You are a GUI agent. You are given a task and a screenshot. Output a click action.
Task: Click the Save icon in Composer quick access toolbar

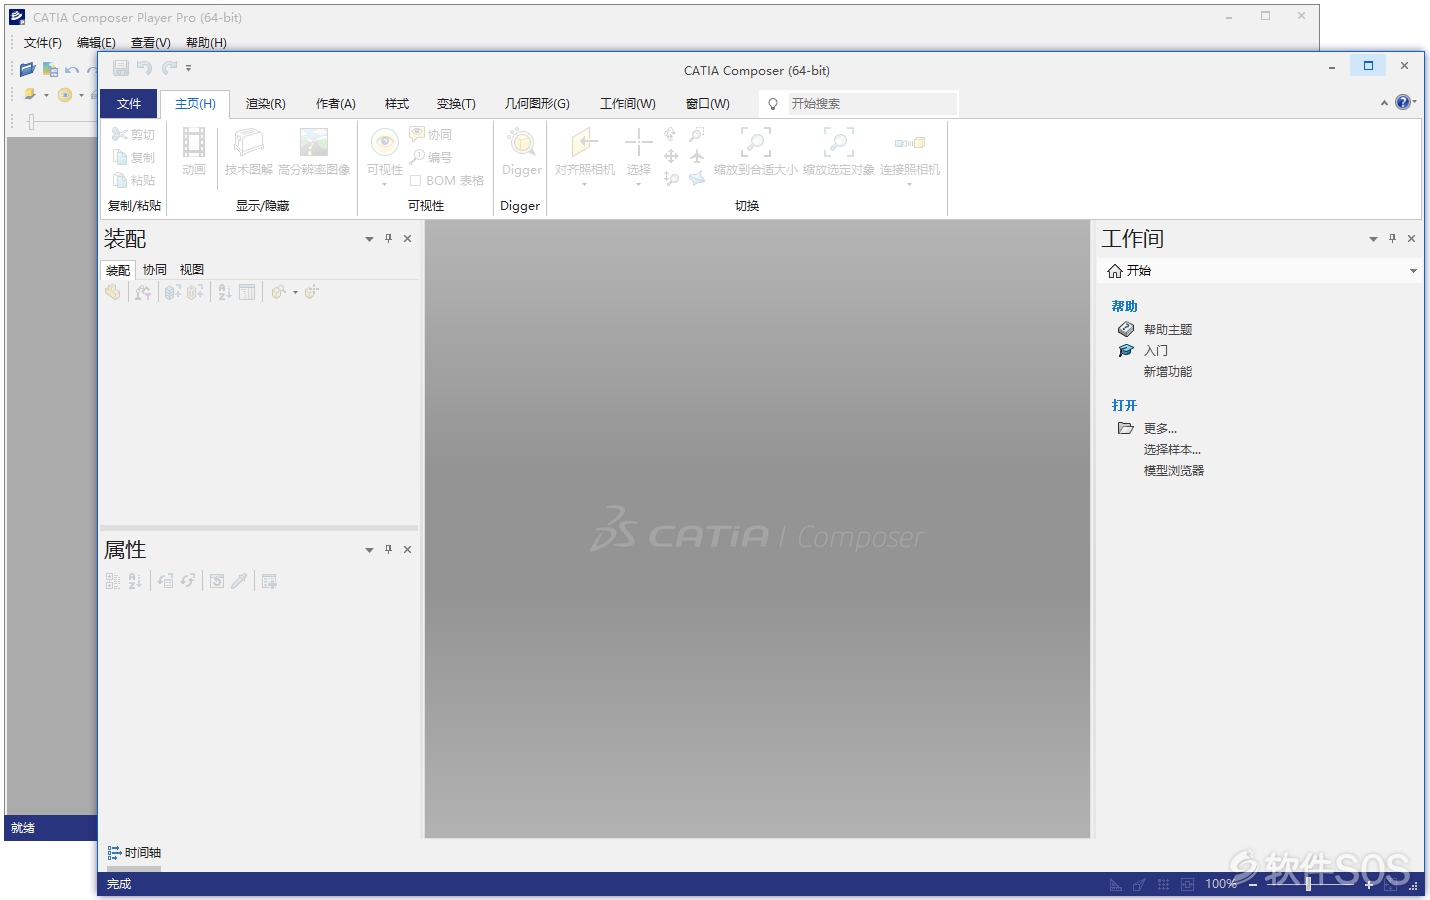coord(121,68)
